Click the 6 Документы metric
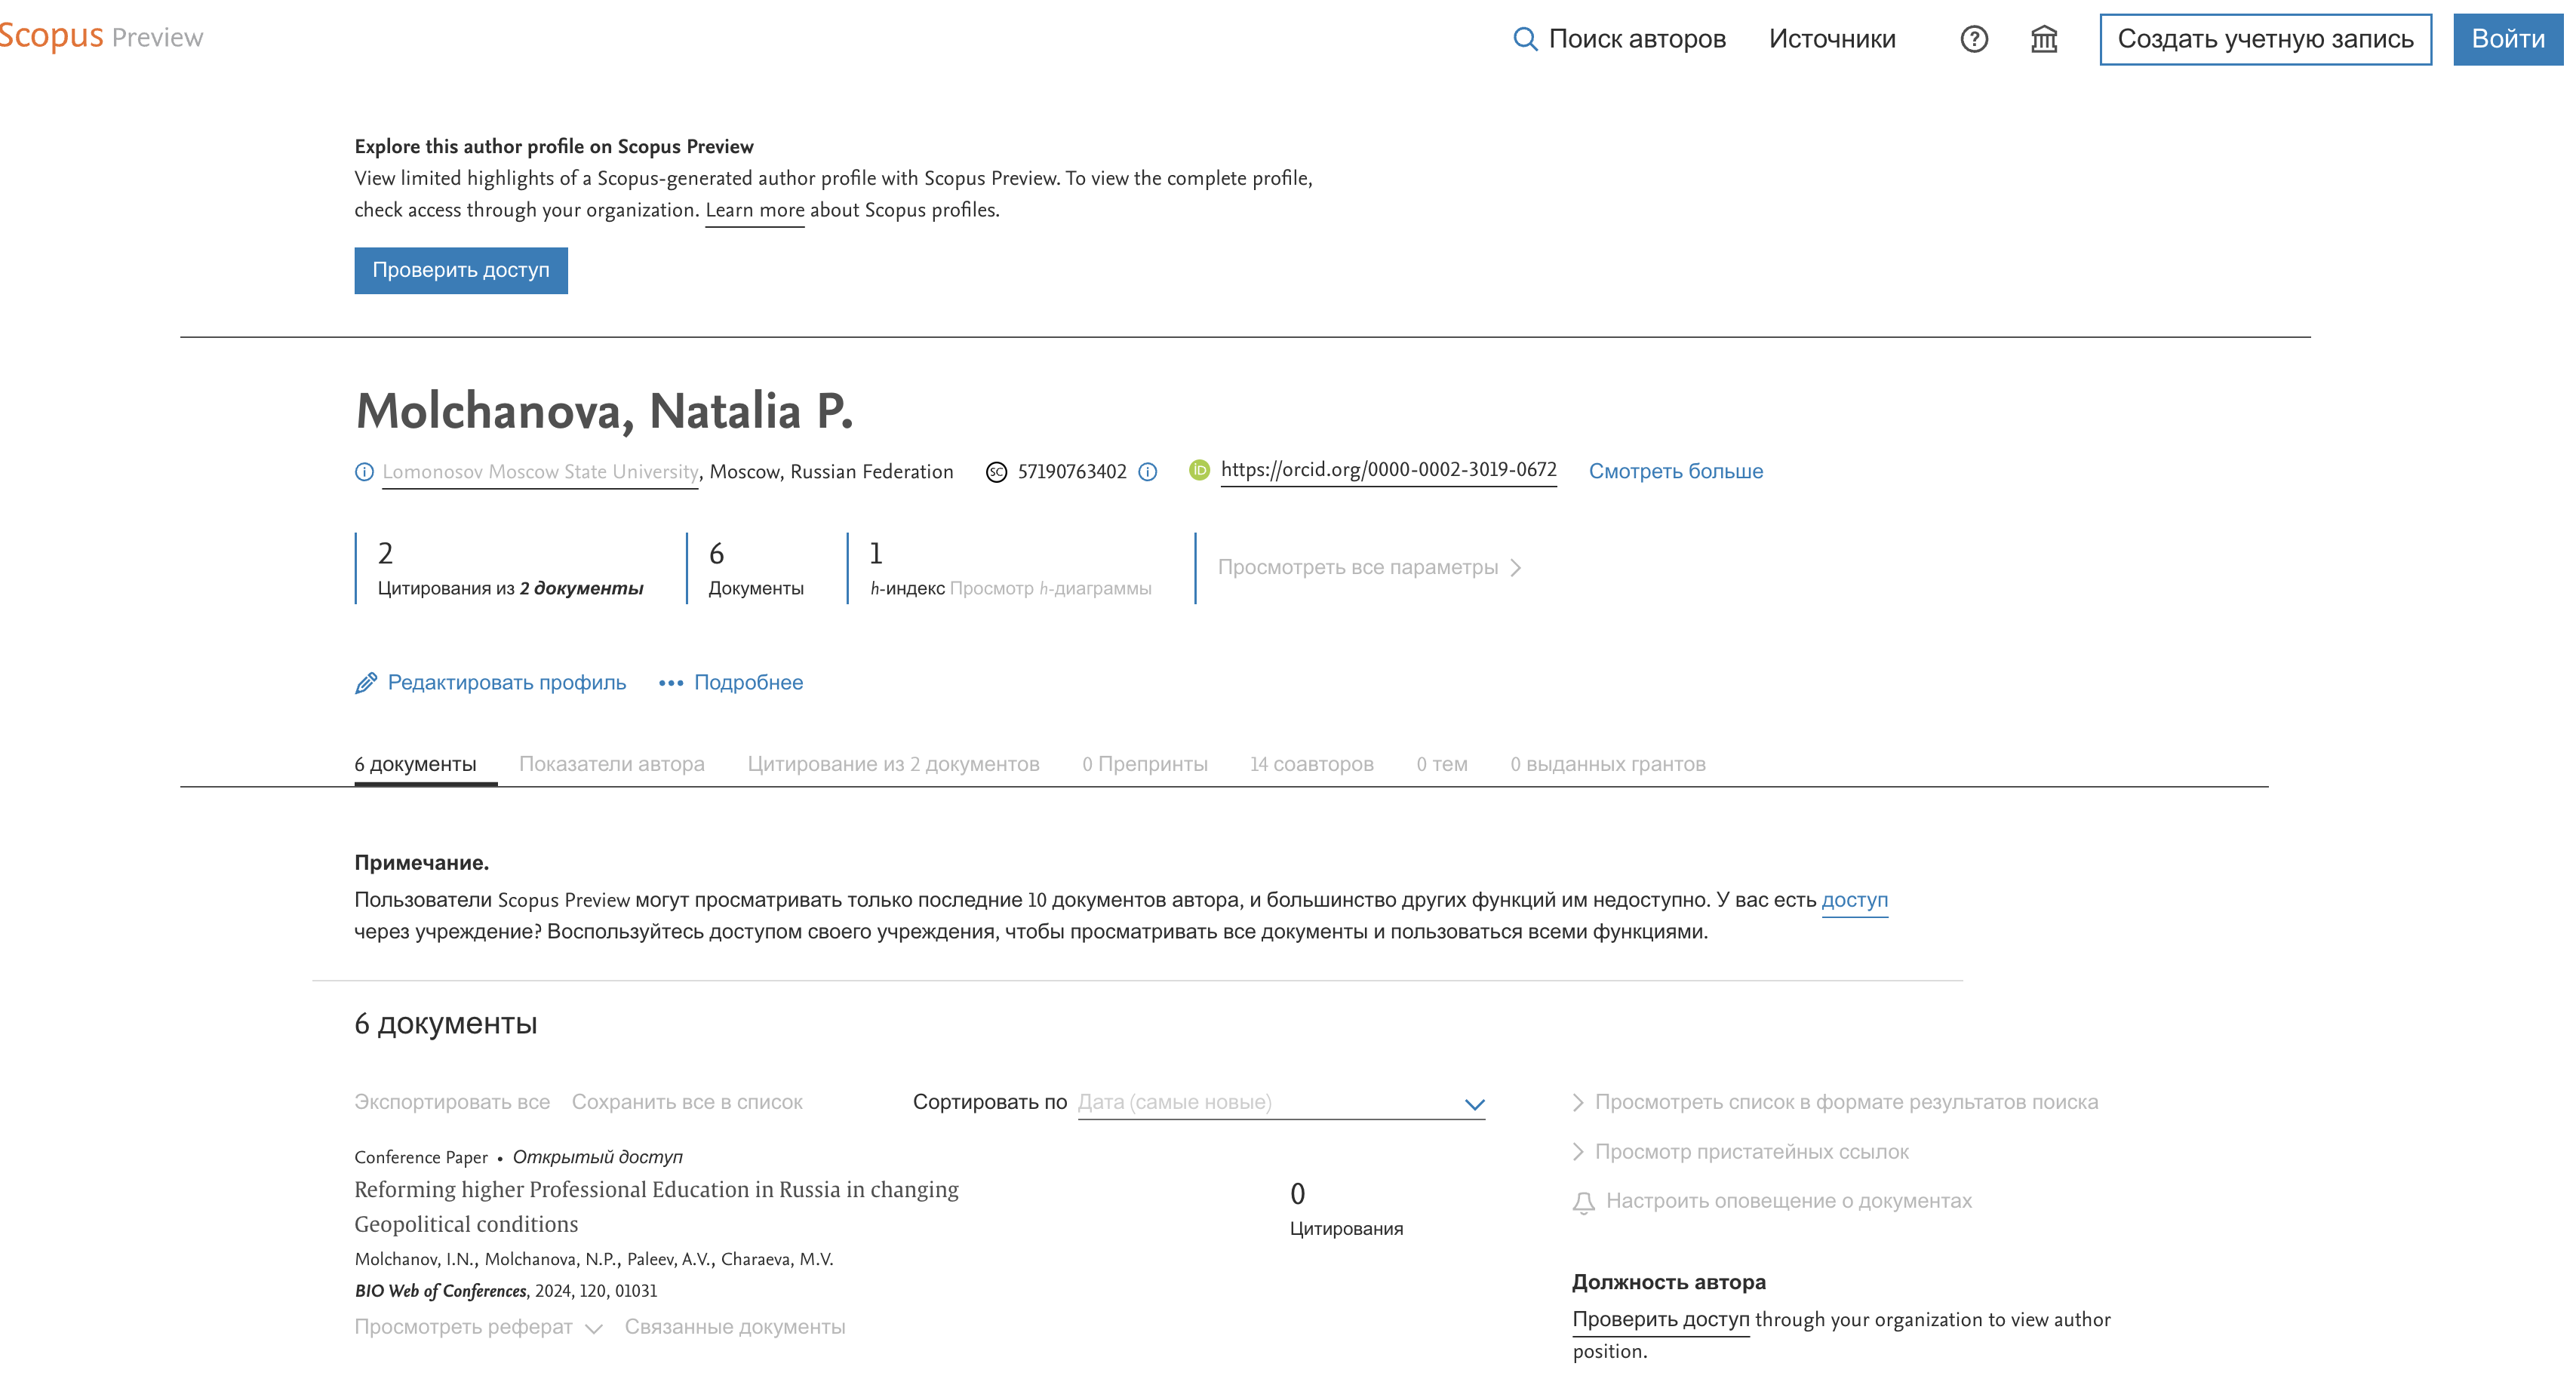Image resolution: width=2576 pixels, height=1385 pixels. pos(756,568)
